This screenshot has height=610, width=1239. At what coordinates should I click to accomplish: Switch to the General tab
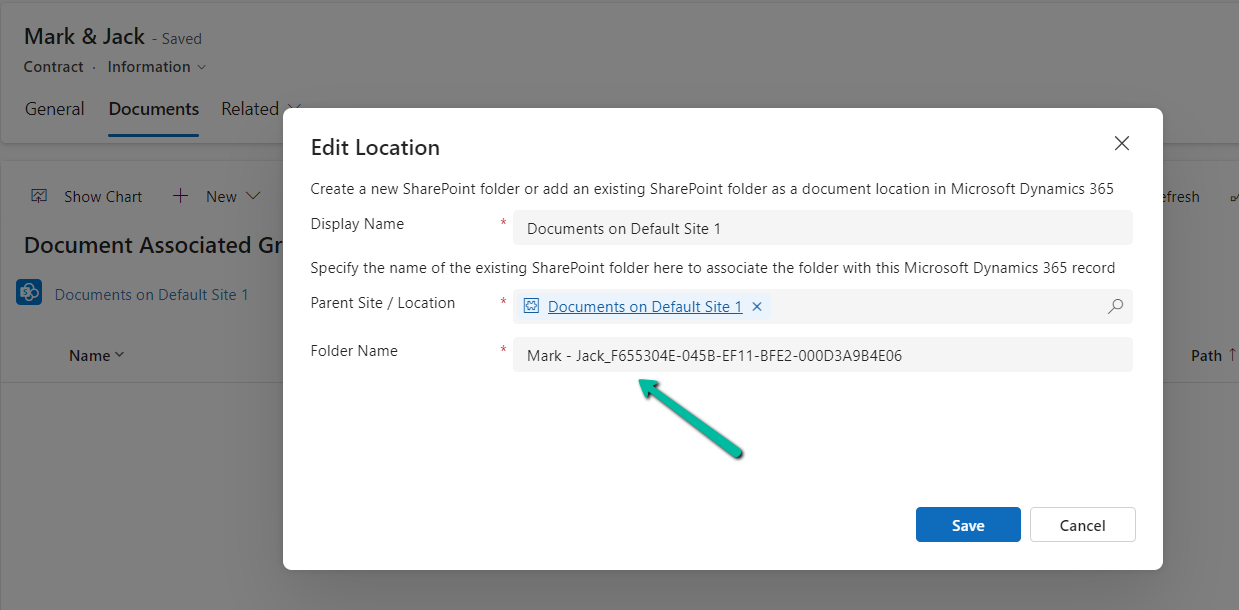[x=55, y=109]
